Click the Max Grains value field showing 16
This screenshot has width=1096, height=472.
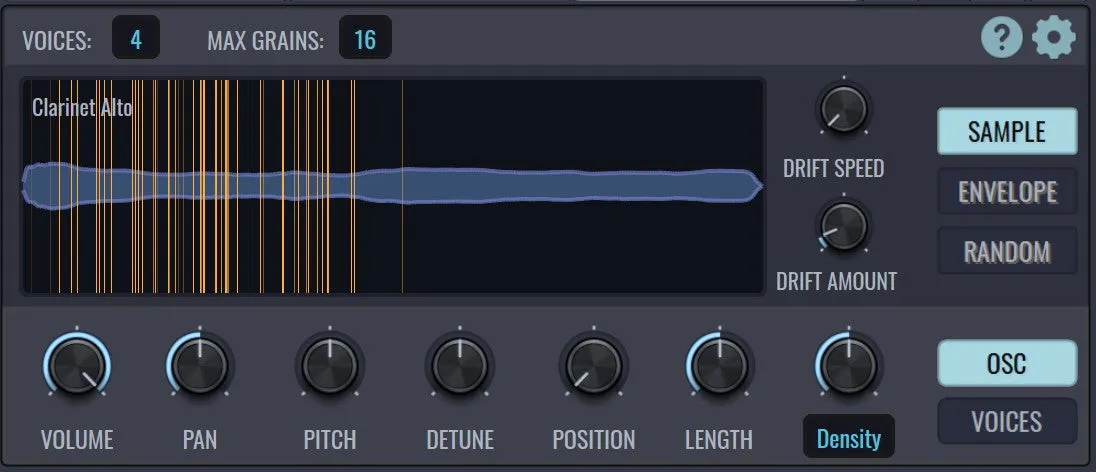coord(365,38)
